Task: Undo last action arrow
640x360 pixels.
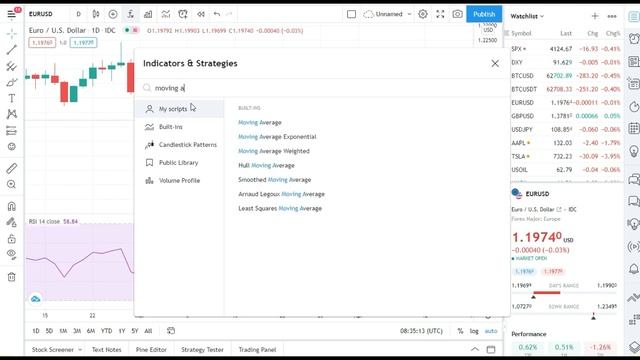Action: [x=217, y=14]
